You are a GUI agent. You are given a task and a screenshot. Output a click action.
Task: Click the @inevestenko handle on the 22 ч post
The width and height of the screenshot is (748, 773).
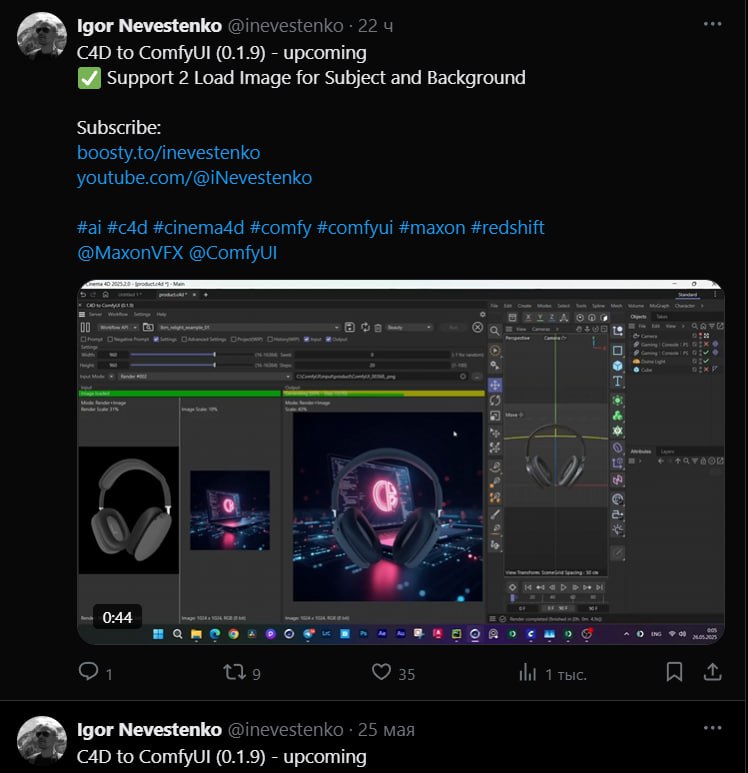click(x=285, y=26)
